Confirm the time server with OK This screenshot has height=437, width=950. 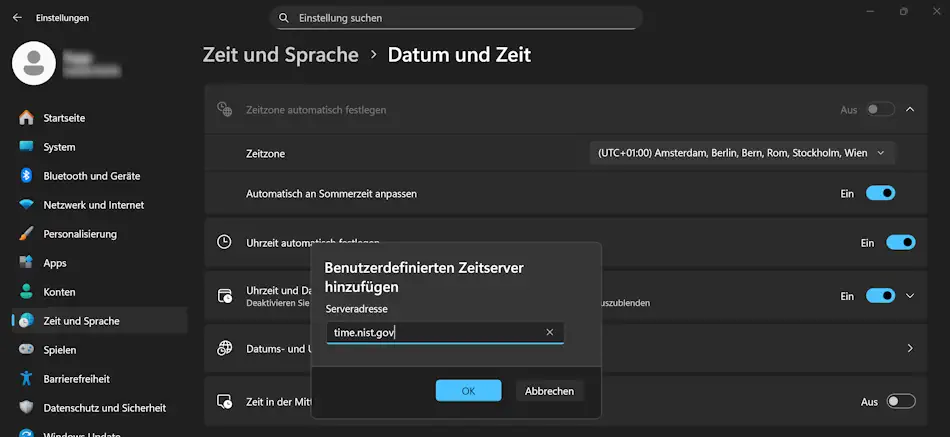coord(468,391)
